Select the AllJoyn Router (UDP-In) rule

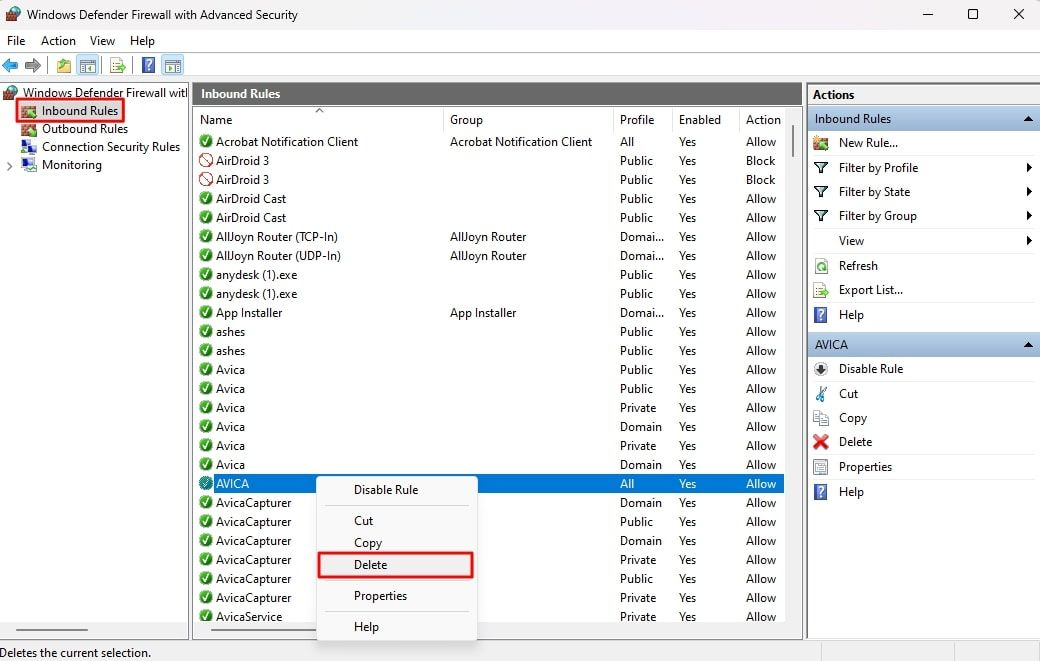[x=491, y=256]
